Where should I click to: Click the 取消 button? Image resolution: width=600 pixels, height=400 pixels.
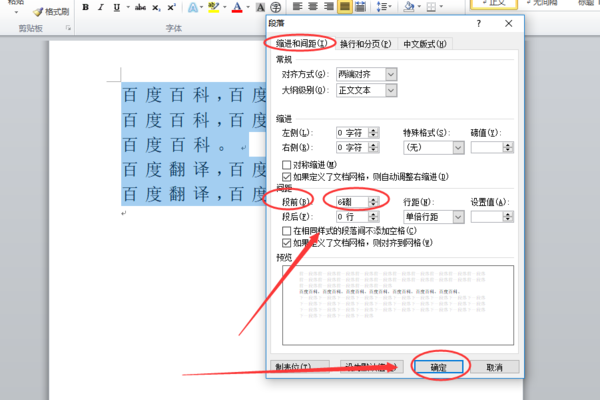494,367
